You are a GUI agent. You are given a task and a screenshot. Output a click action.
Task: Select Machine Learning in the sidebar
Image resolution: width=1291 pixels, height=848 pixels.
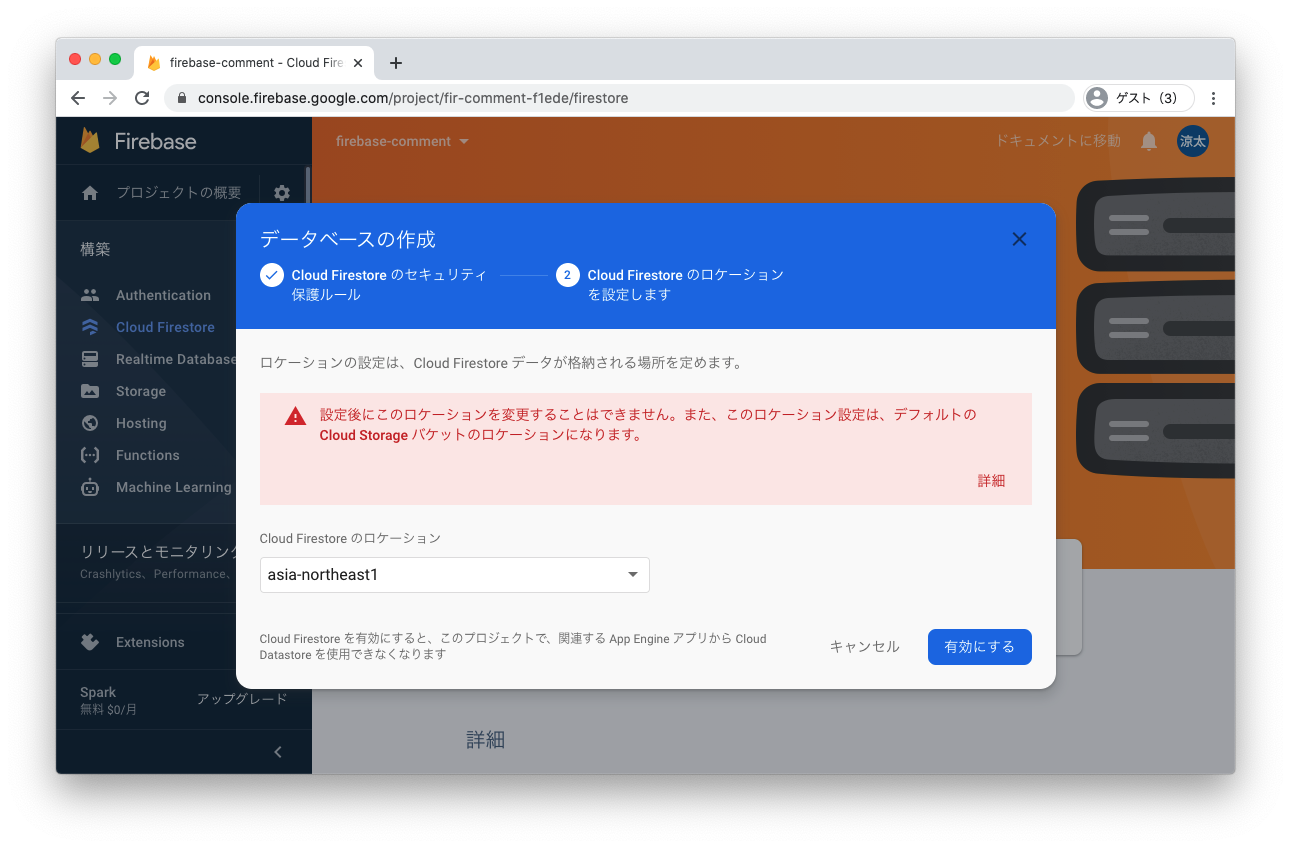pyautogui.click(x=174, y=487)
